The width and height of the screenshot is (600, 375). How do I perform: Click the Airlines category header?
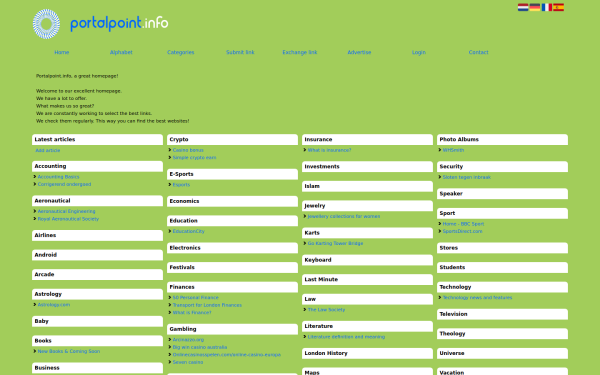(x=98, y=235)
